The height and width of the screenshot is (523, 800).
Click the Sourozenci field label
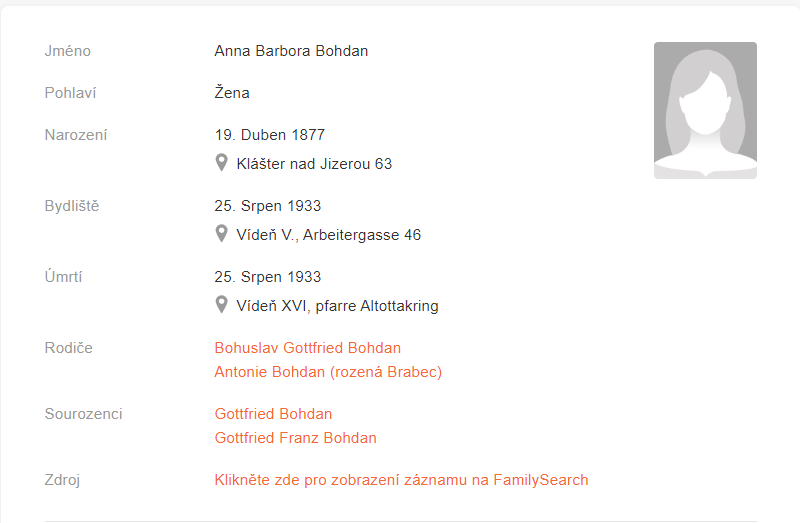pyautogui.click(x=84, y=414)
